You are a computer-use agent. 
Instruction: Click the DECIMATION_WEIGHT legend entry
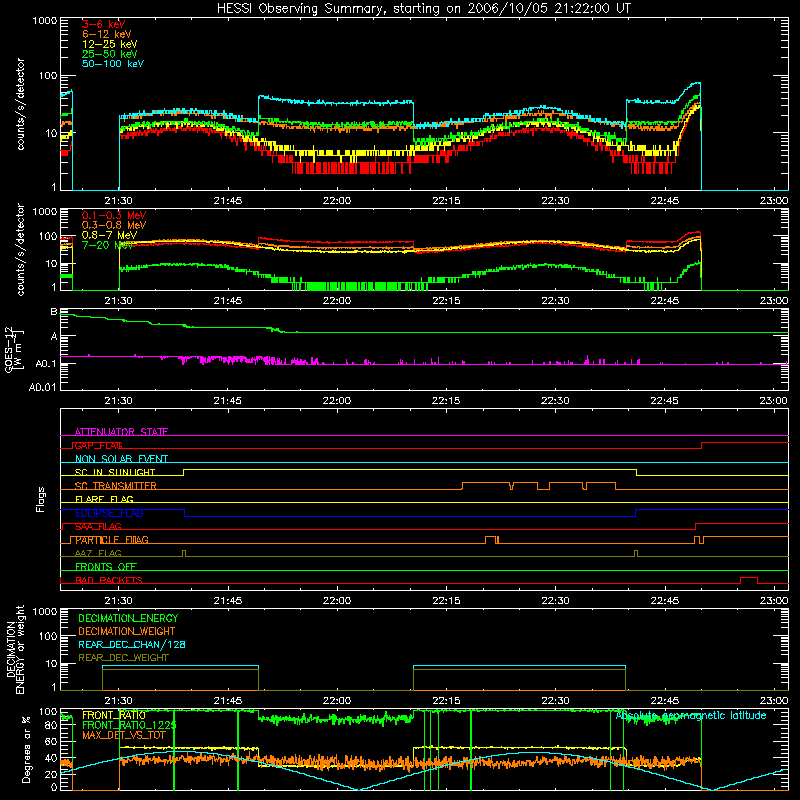pyautogui.click(x=127, y=631)
